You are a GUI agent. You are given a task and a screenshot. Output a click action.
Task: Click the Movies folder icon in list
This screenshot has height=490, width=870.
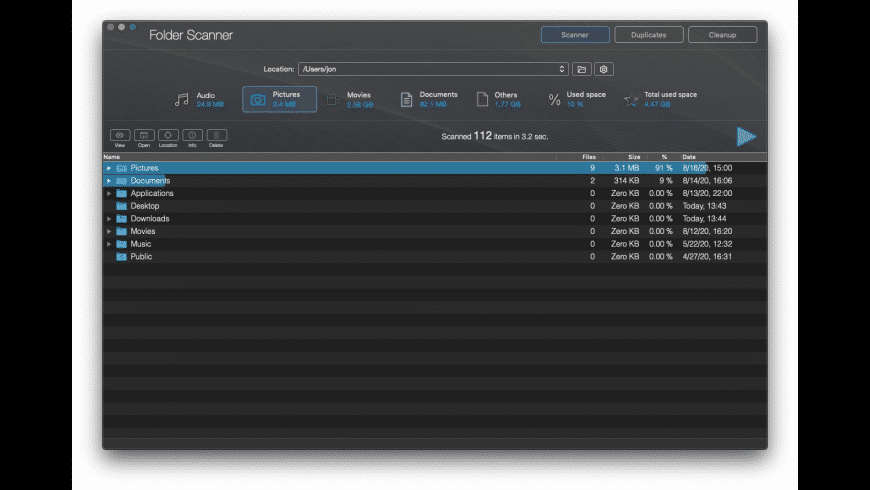[122, 231]
